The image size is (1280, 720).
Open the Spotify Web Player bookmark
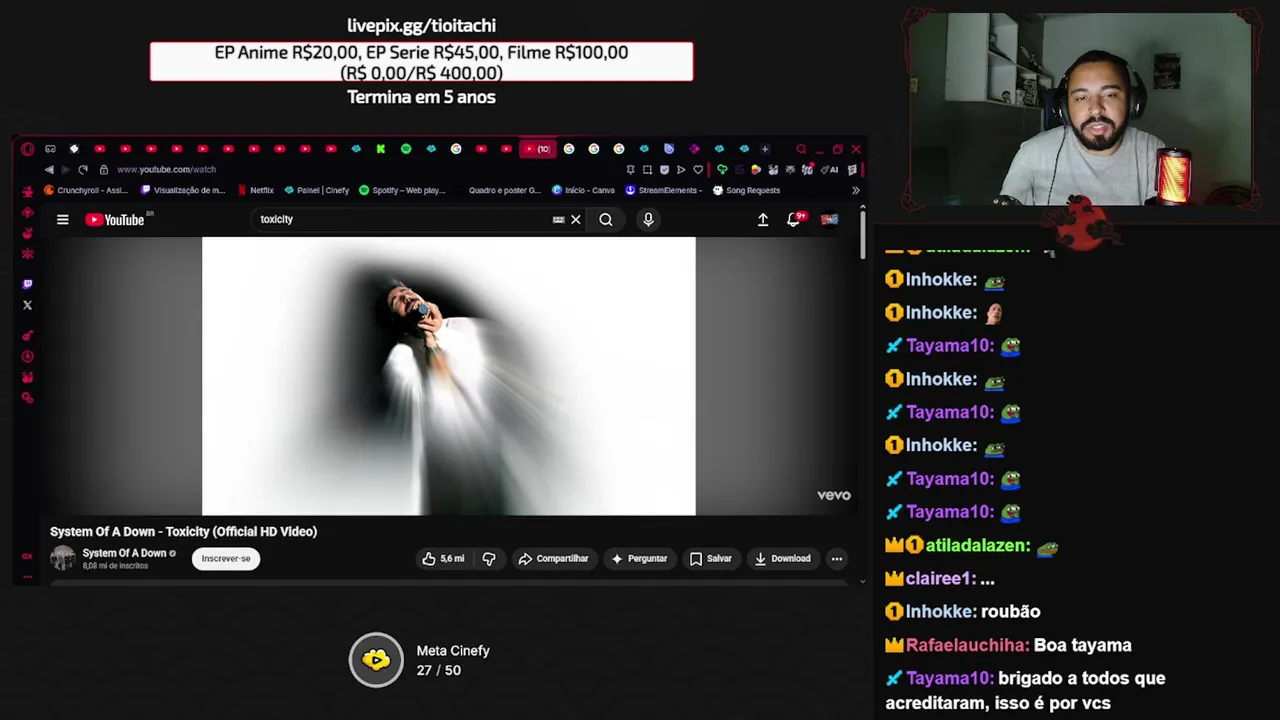pos(402,190)
